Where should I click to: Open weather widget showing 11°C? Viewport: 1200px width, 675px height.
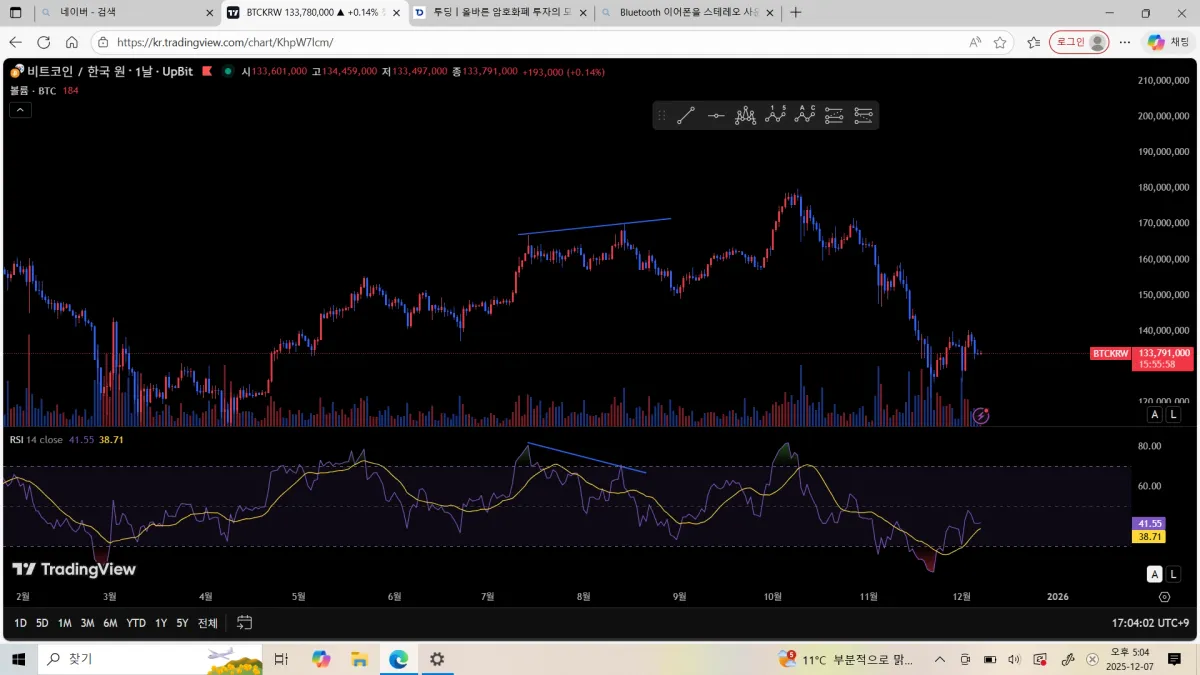[848, 659]
